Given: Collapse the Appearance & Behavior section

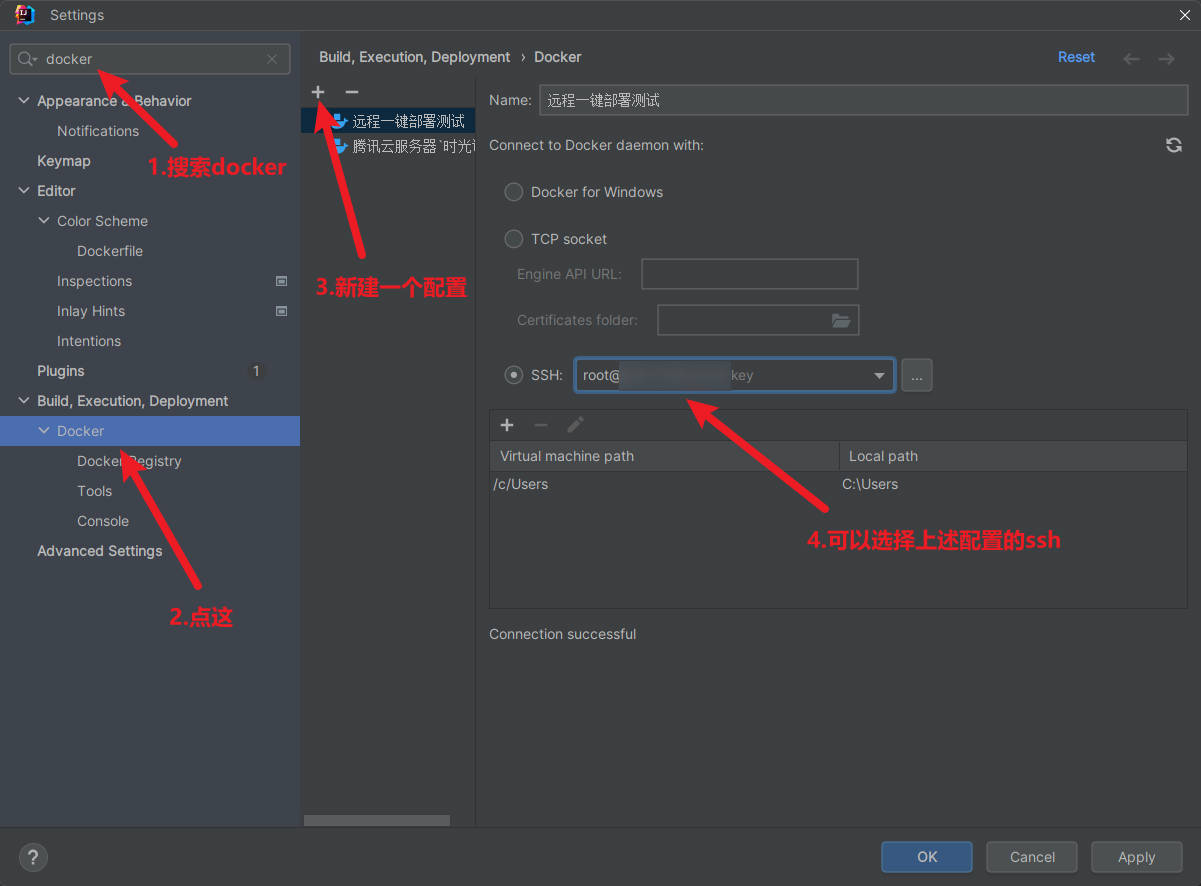Looking at the screenshot, I should click(24, 101).
